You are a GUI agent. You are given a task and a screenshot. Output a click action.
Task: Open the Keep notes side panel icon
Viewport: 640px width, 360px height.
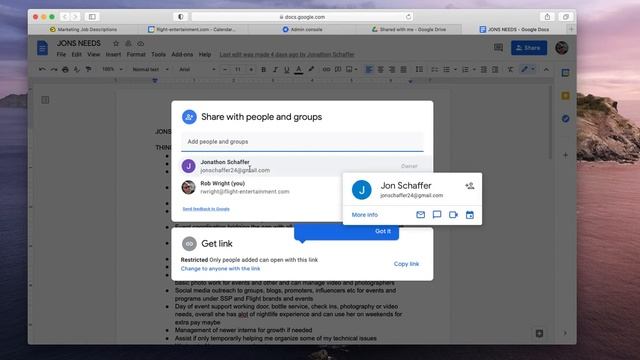(565, 96)
